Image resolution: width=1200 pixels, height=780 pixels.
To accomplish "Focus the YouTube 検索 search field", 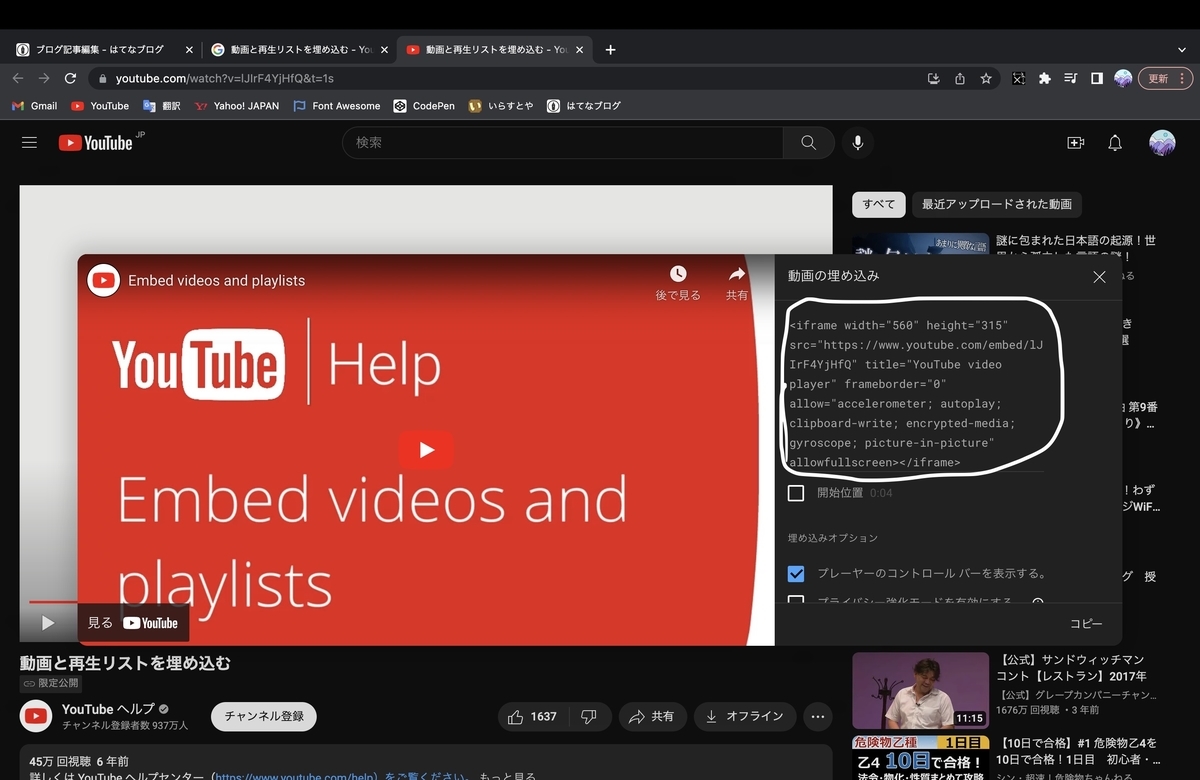I will click(x=562, y=143).
